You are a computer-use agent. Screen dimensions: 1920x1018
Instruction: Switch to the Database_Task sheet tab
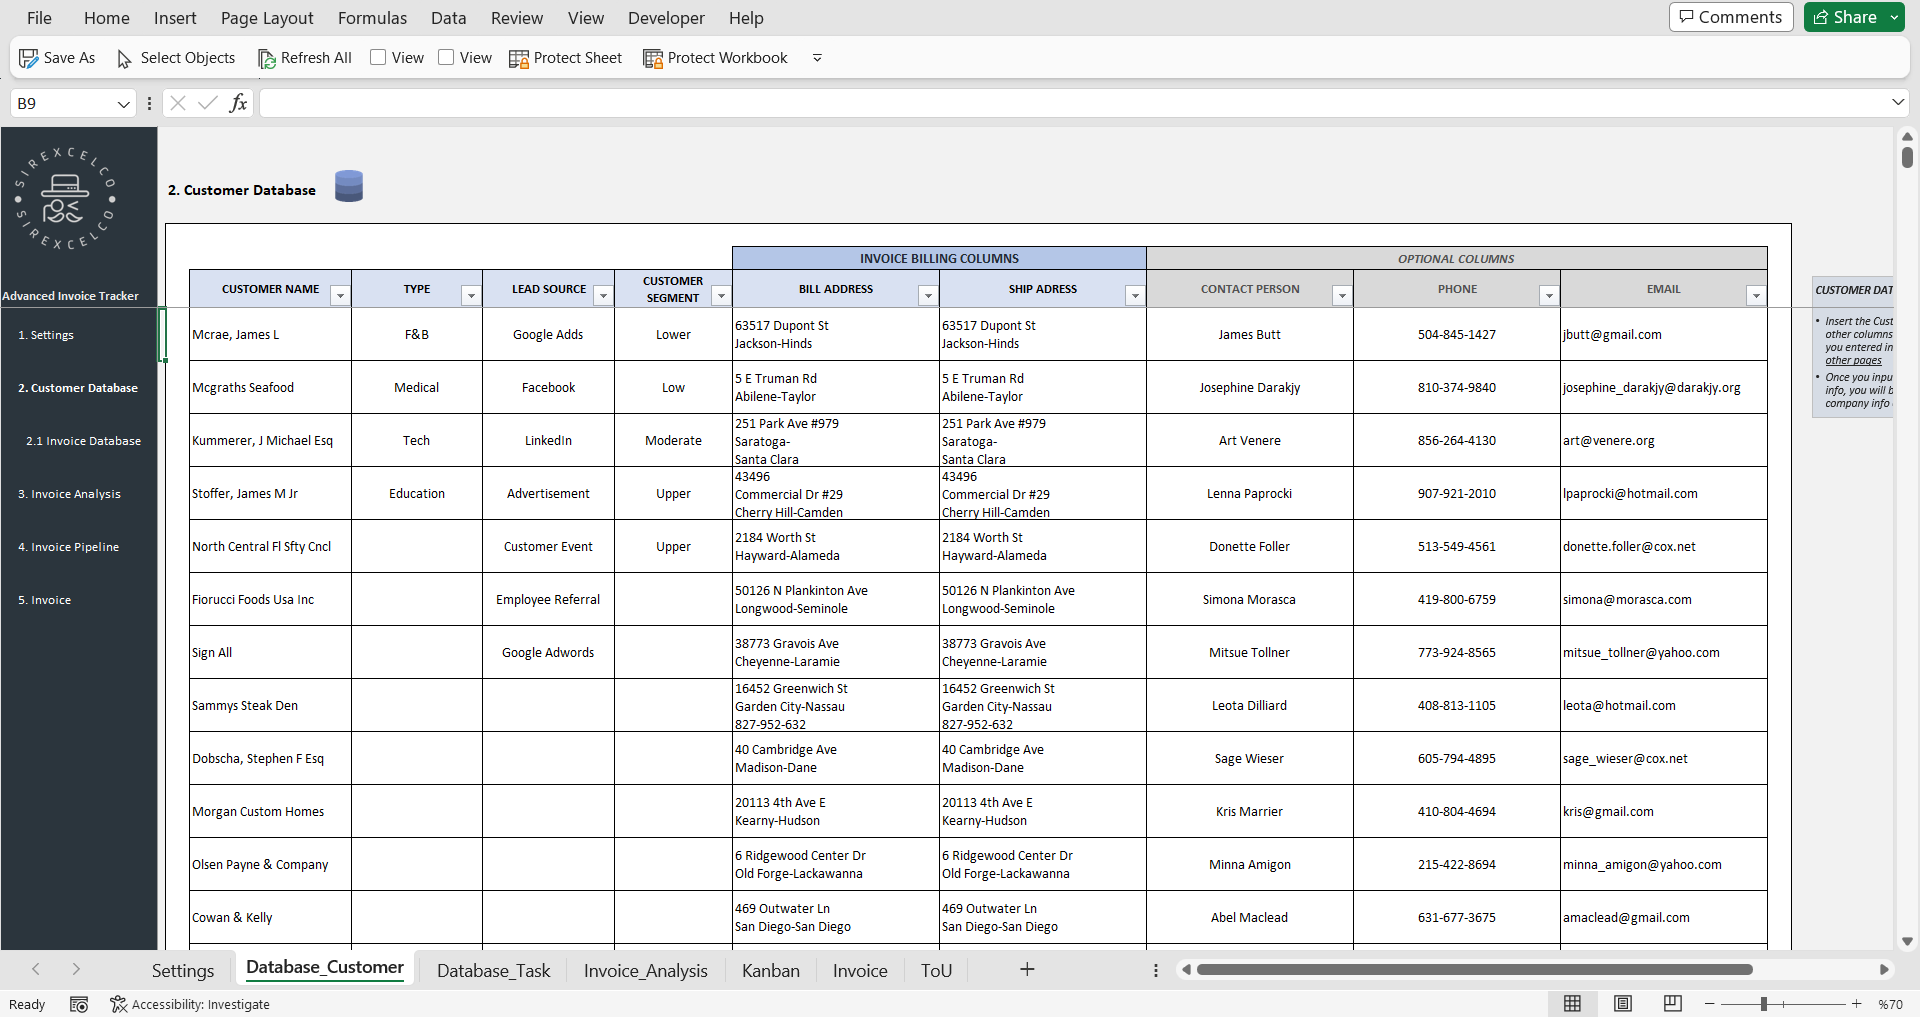(x=494, y=970)
